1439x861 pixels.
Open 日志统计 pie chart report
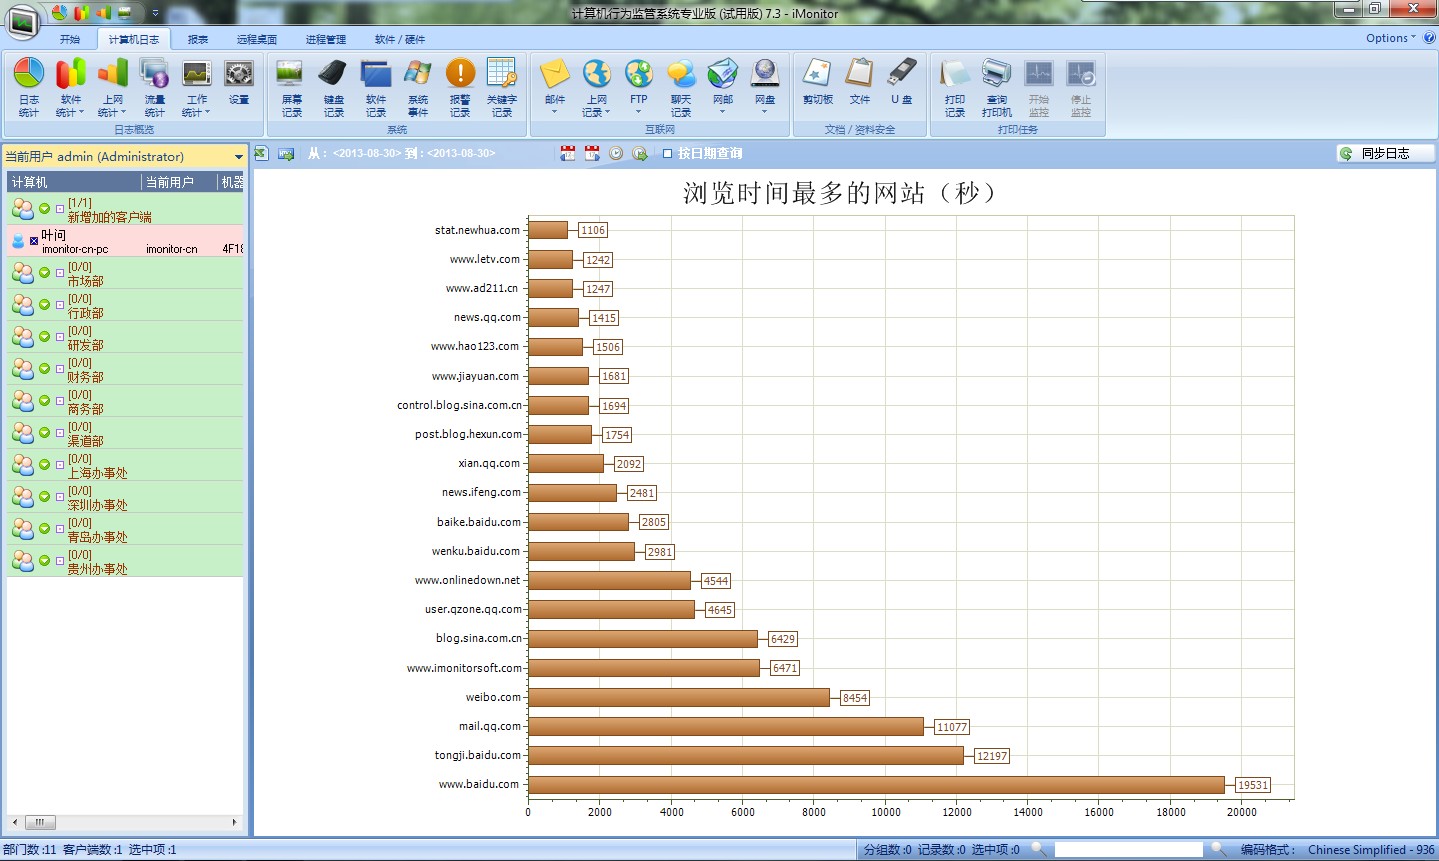[28, 87]
